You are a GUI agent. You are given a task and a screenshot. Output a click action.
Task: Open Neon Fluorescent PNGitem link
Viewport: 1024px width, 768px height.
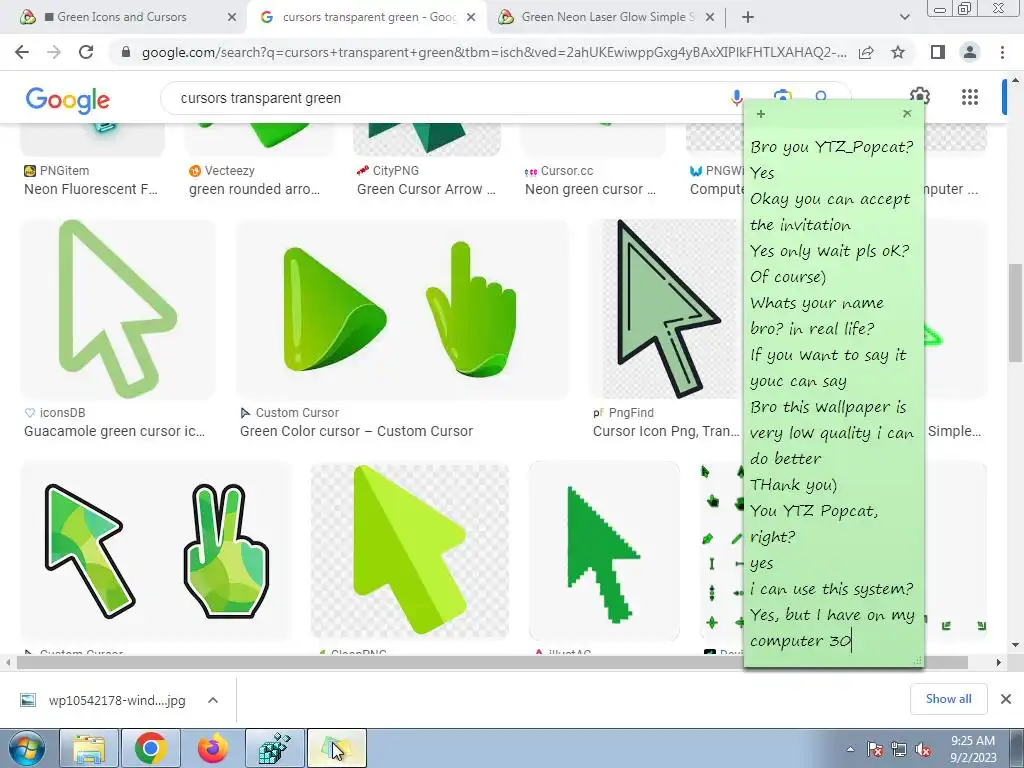coord(91,189)
